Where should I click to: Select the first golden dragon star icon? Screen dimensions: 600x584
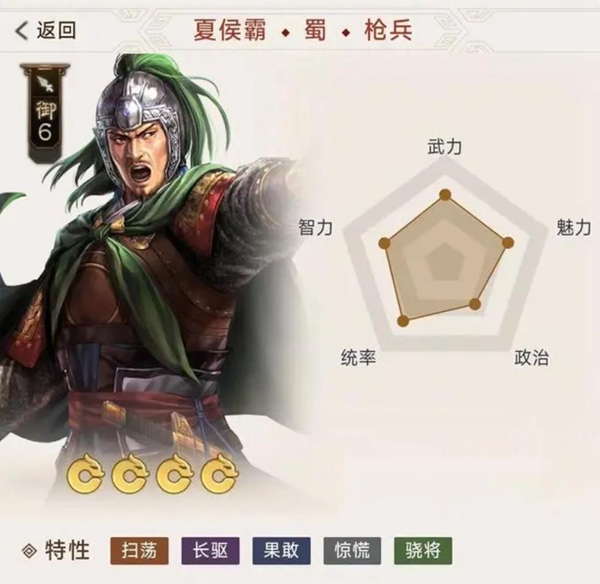(x=85, y=473)
